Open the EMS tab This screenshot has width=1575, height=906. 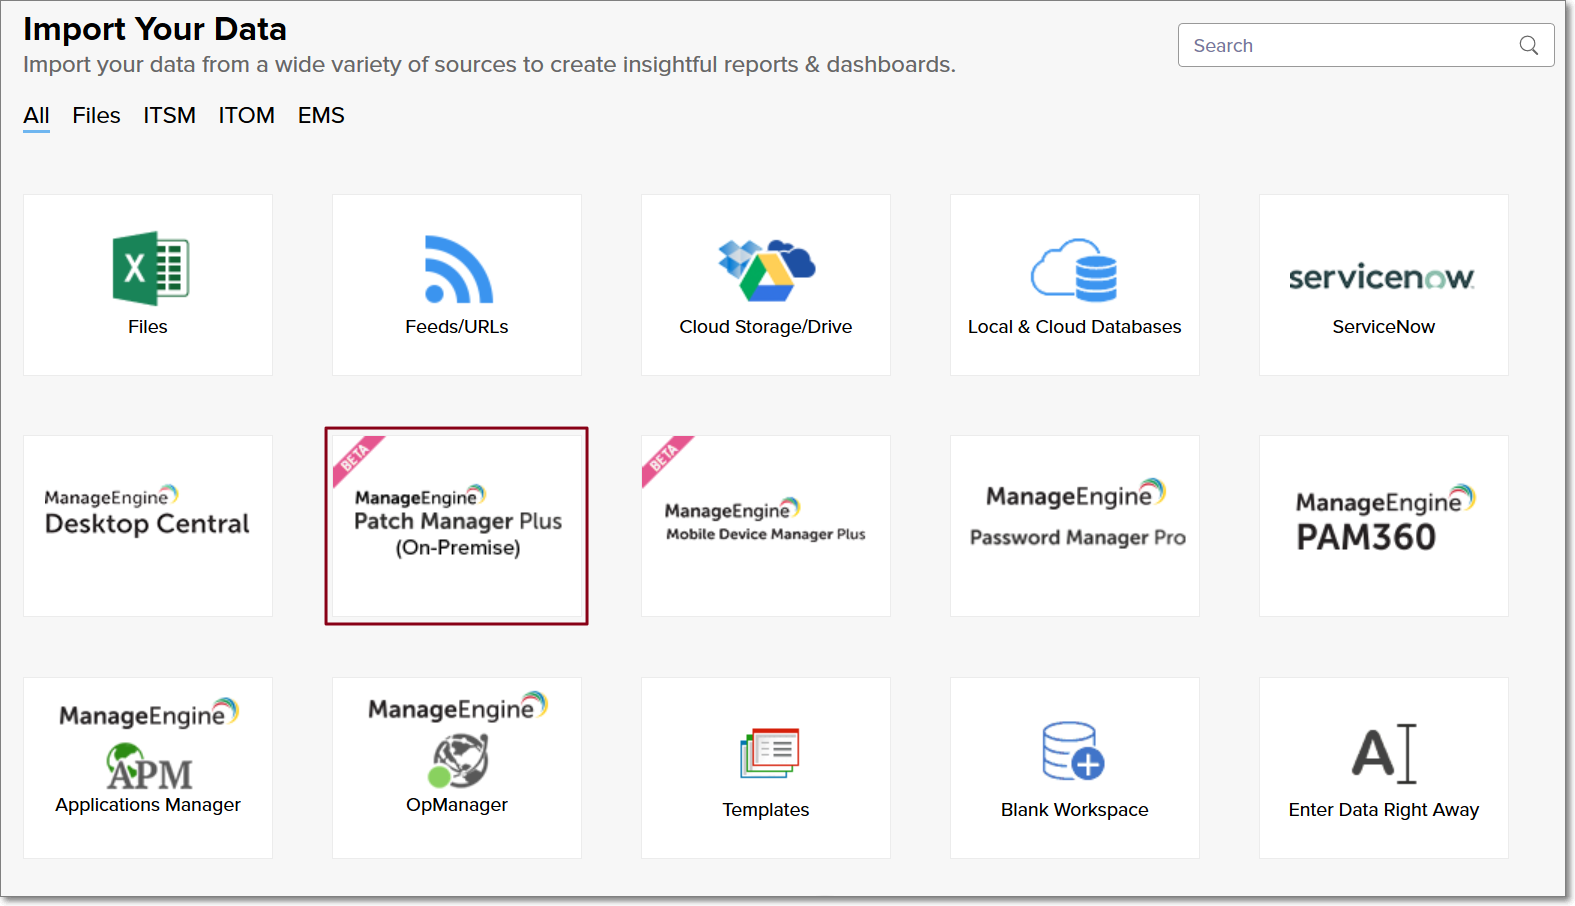pyautogui.click(x=321, y=116)
